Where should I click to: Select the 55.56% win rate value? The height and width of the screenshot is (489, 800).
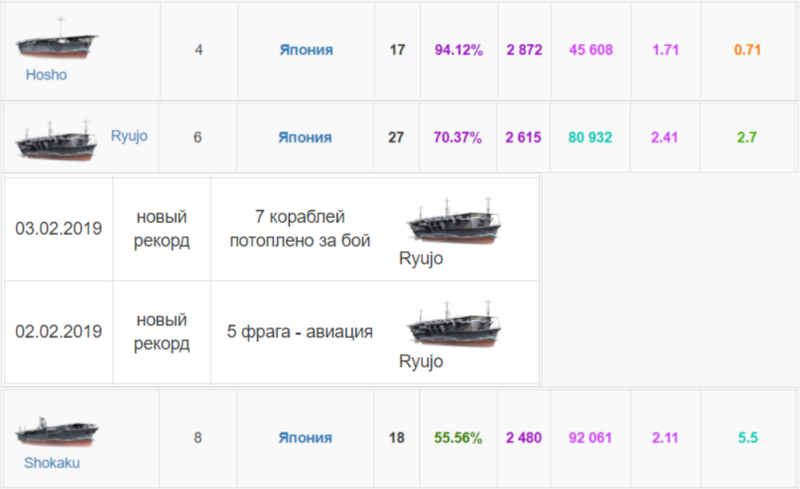[x=458, y=438]
